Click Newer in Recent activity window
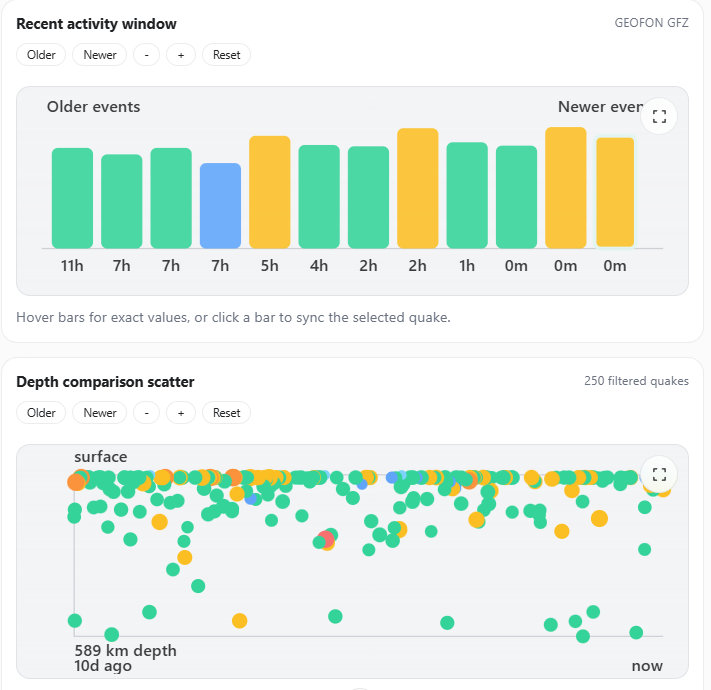 click(x=100, y=55)
